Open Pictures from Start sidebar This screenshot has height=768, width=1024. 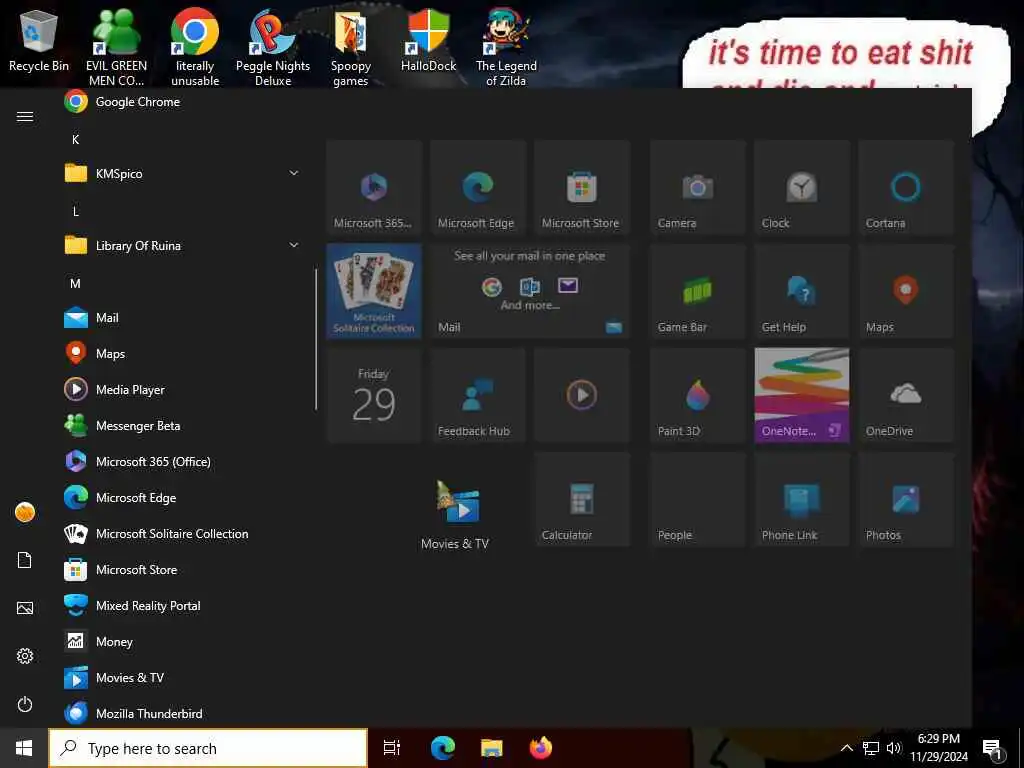pos(25,608)
